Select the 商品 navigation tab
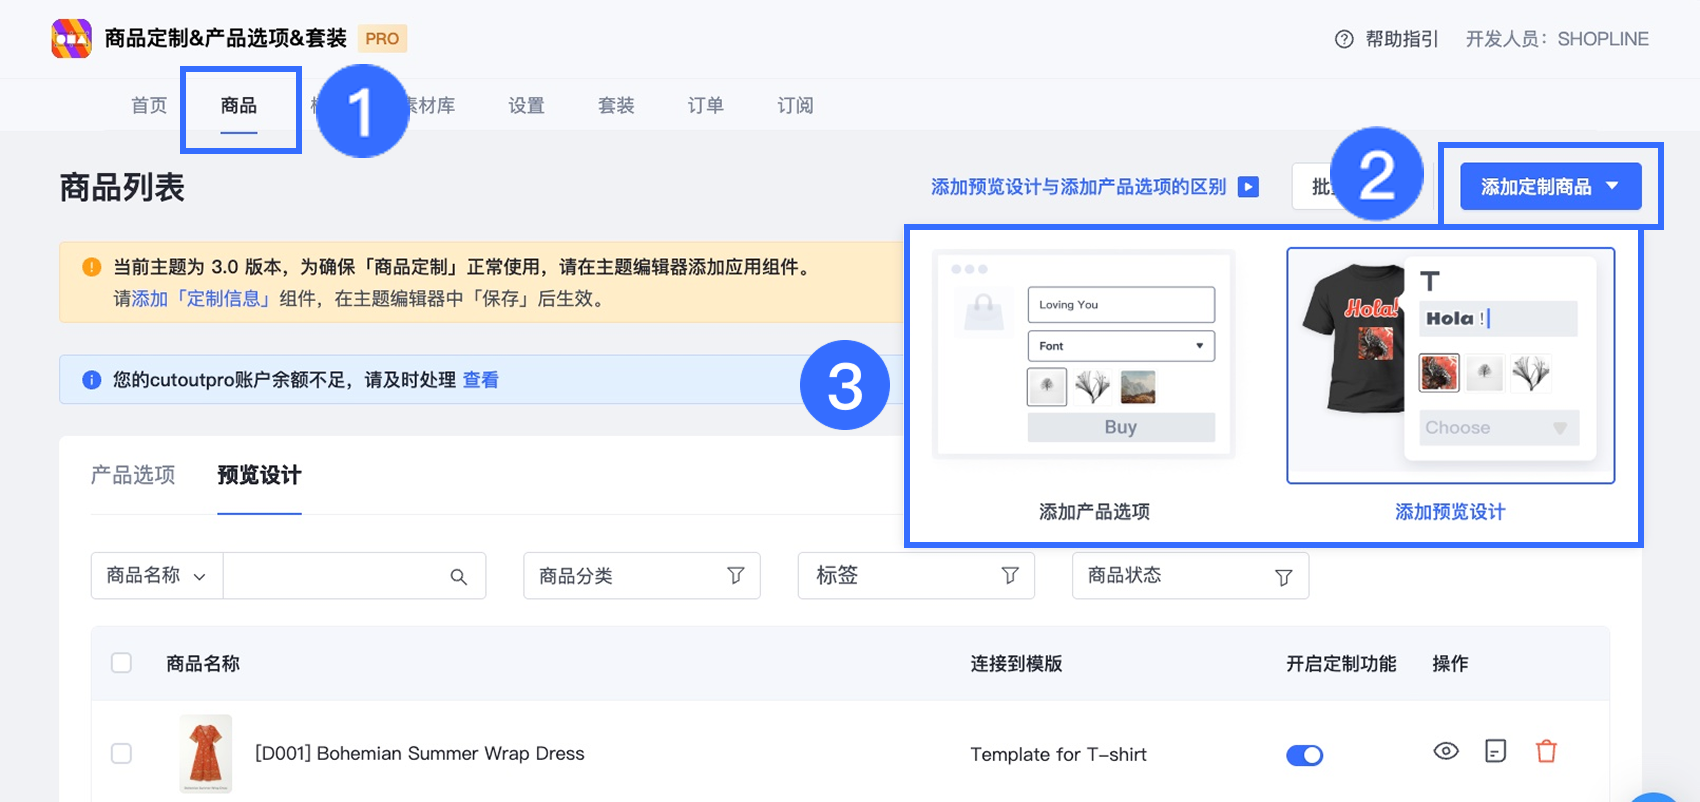 click(239, 105)
